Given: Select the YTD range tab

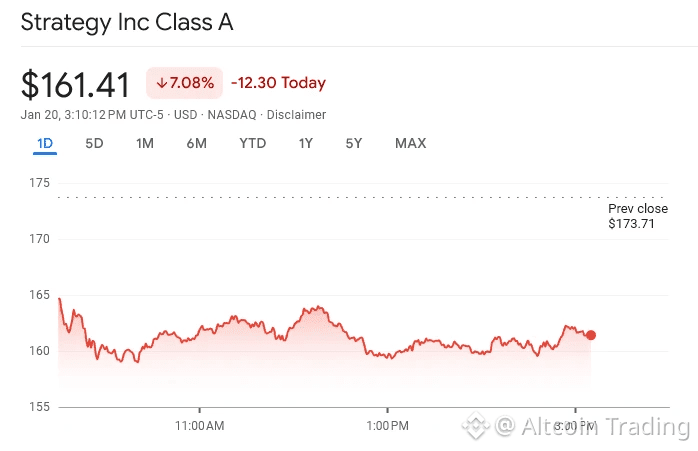Looking at the screenshot, I should tap(252, 143).
